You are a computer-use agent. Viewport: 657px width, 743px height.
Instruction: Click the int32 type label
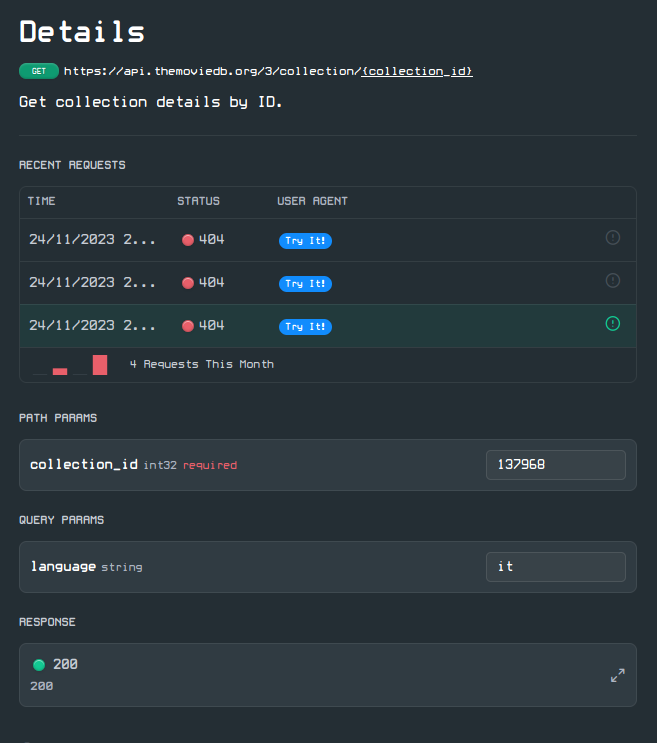(160, 465)
